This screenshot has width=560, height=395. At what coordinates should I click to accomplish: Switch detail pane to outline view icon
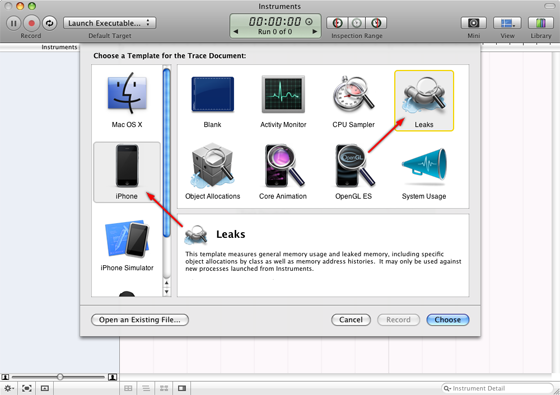click(x=146, y=388)
